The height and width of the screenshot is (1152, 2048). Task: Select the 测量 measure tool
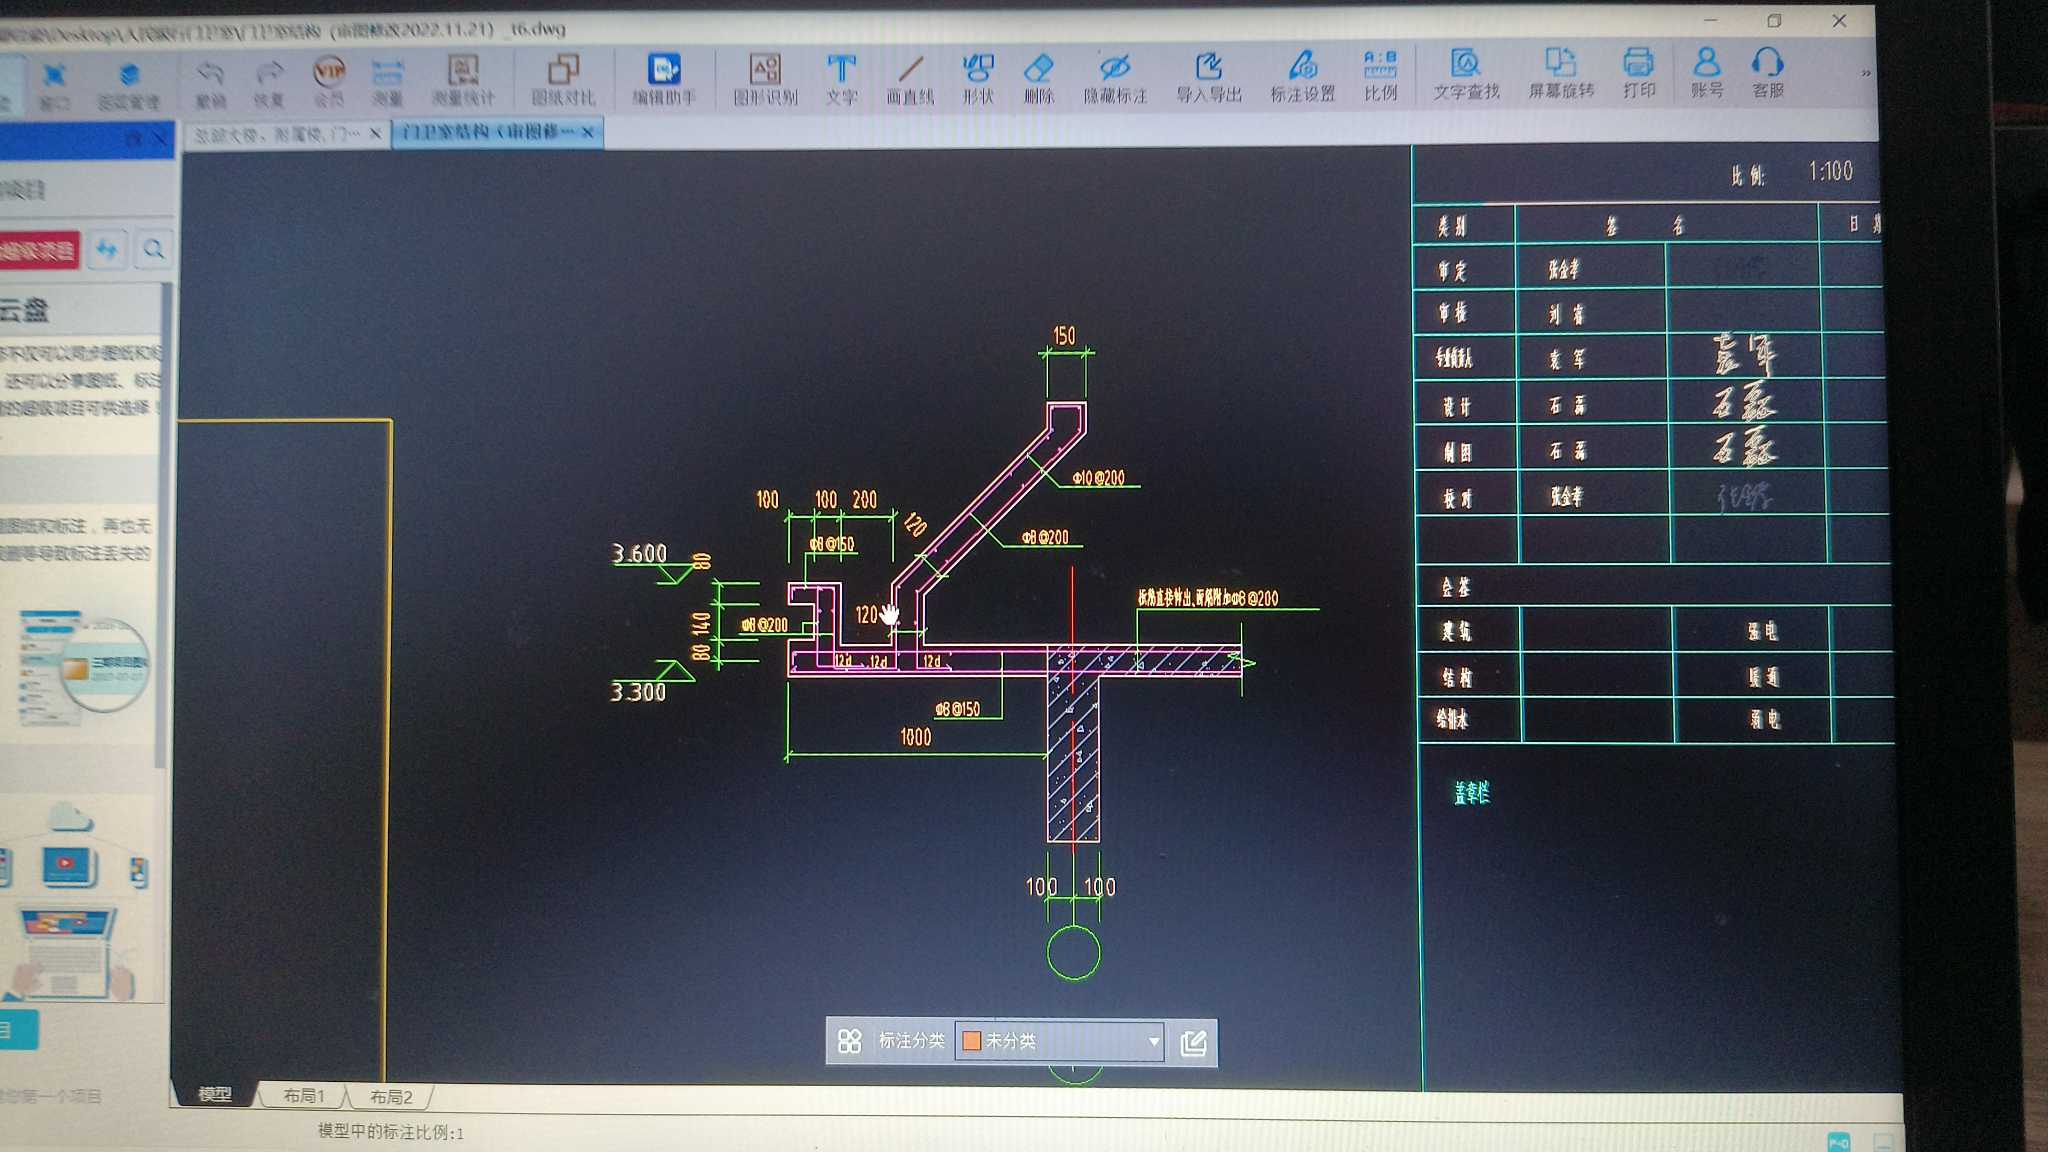[388, 81]
